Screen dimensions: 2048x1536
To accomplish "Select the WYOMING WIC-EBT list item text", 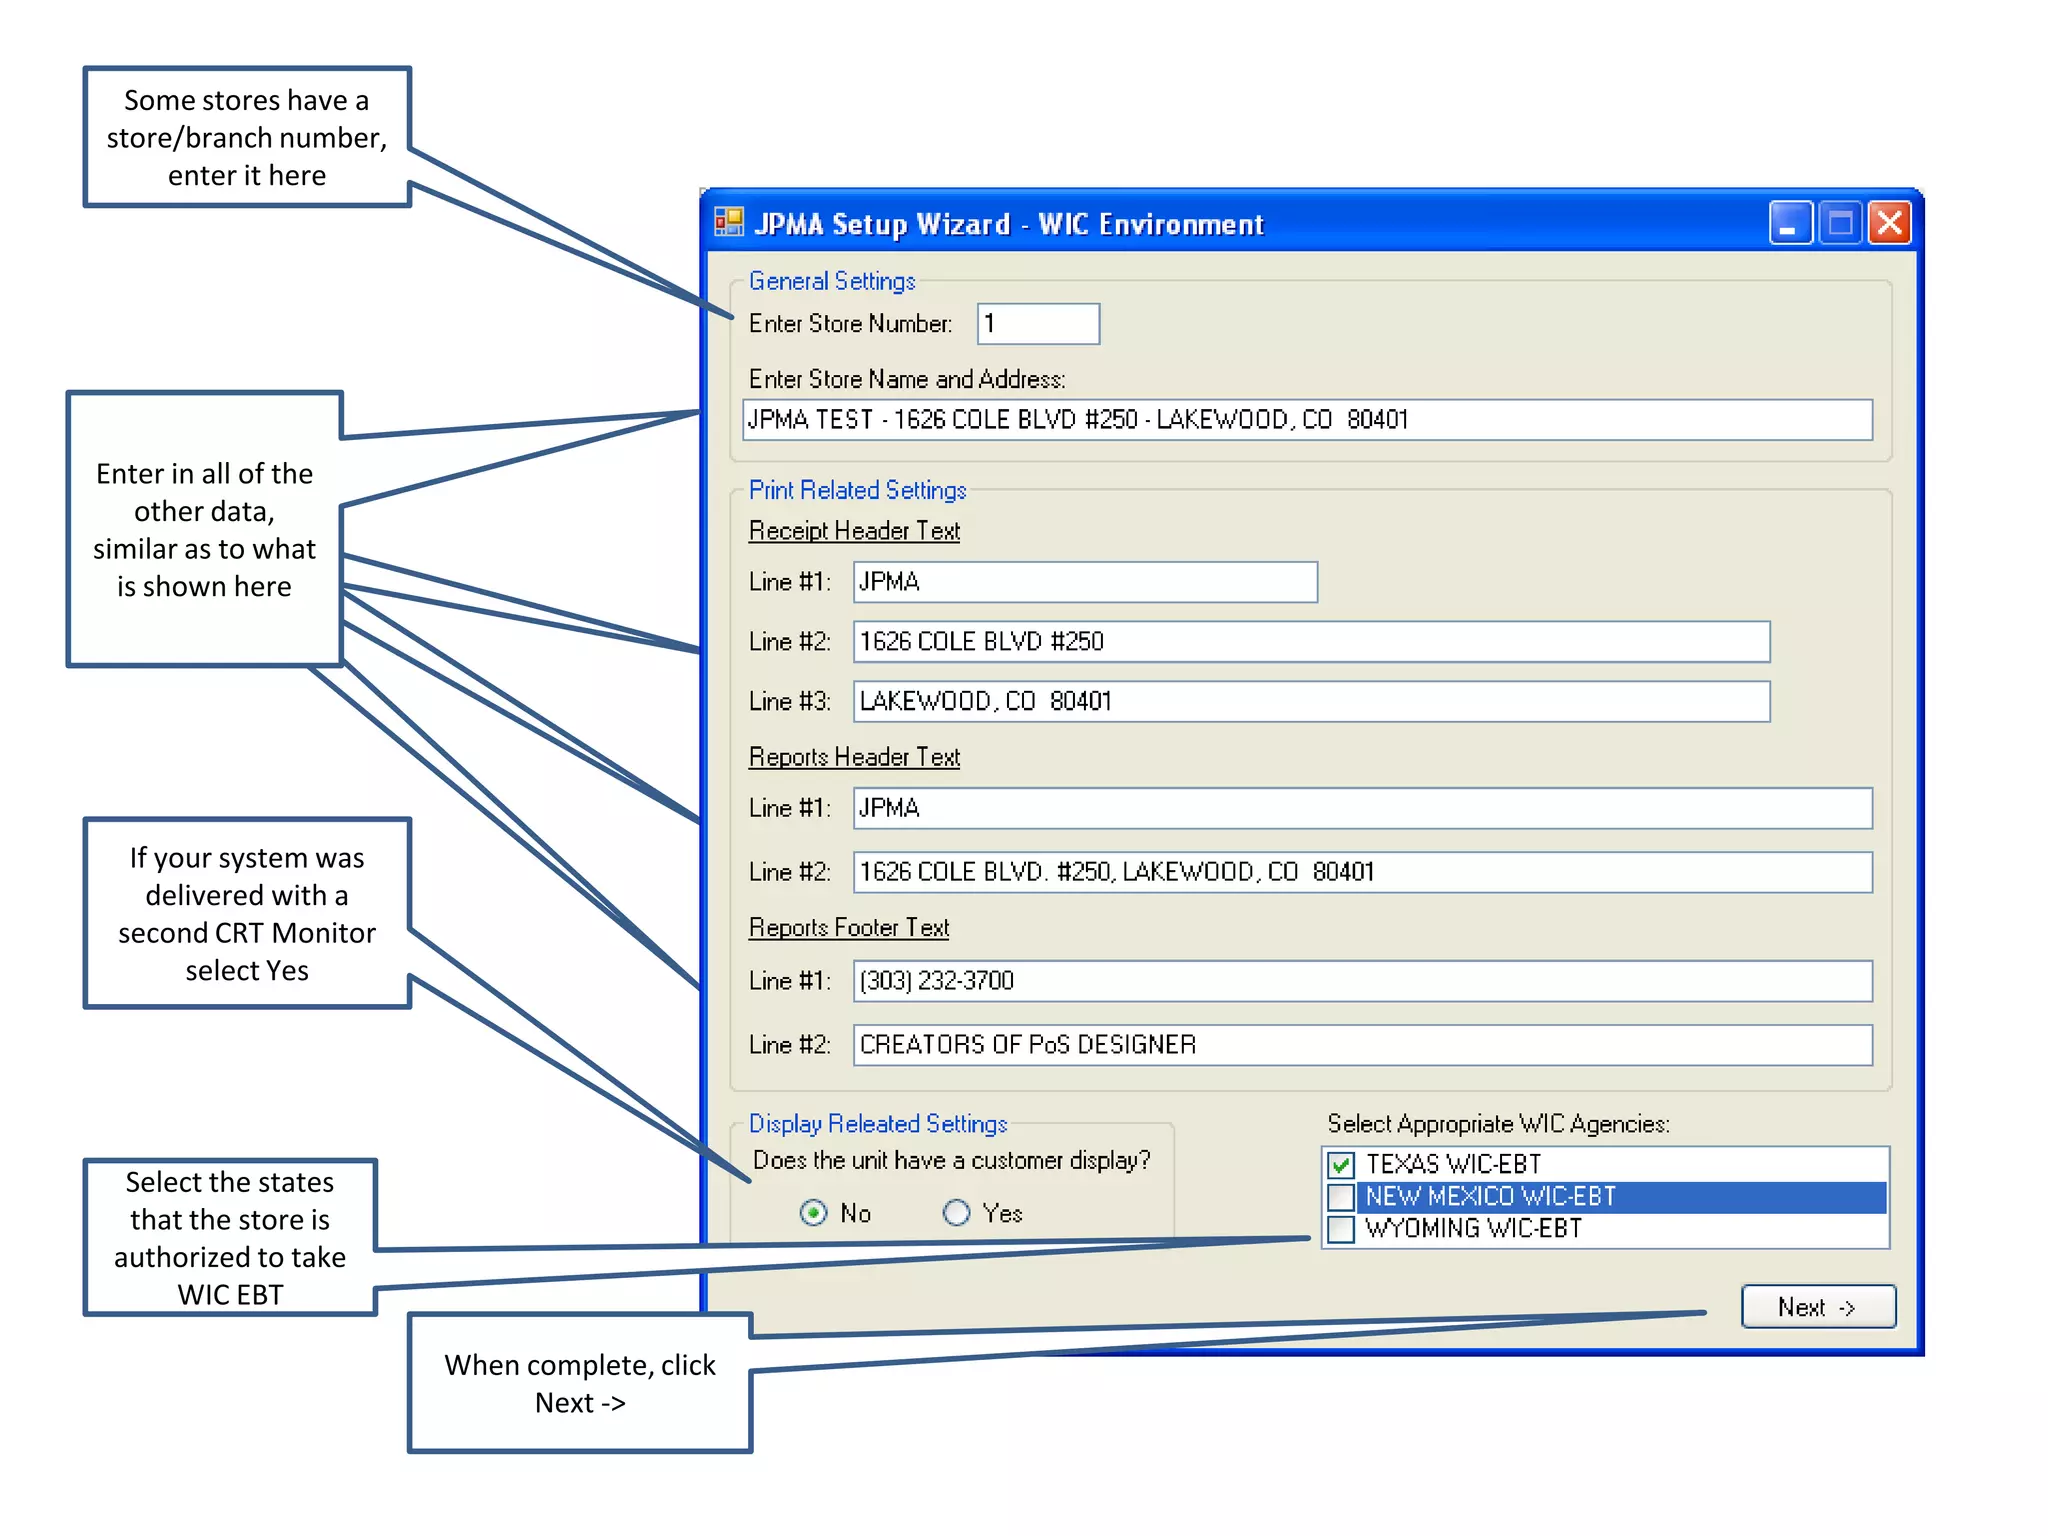I will (x=1474, y=1229).
